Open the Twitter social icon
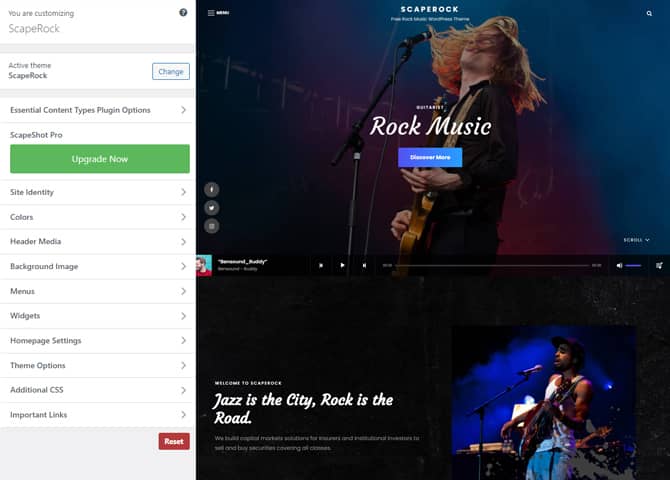The width and height of the screenshot is (670, 480). (213, 208)
